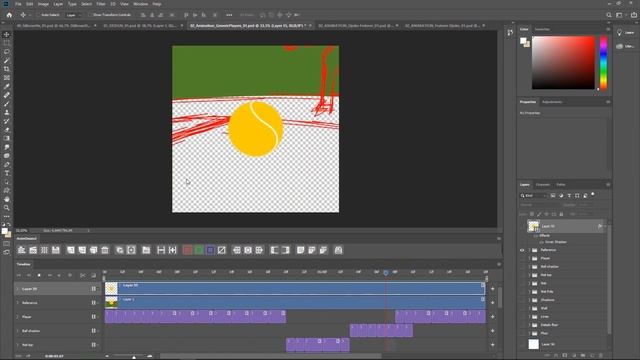The height and width of the screenshot is (360, 640).
Task: Toggle lock all icon in Layers panel
Action: point(561,214)
